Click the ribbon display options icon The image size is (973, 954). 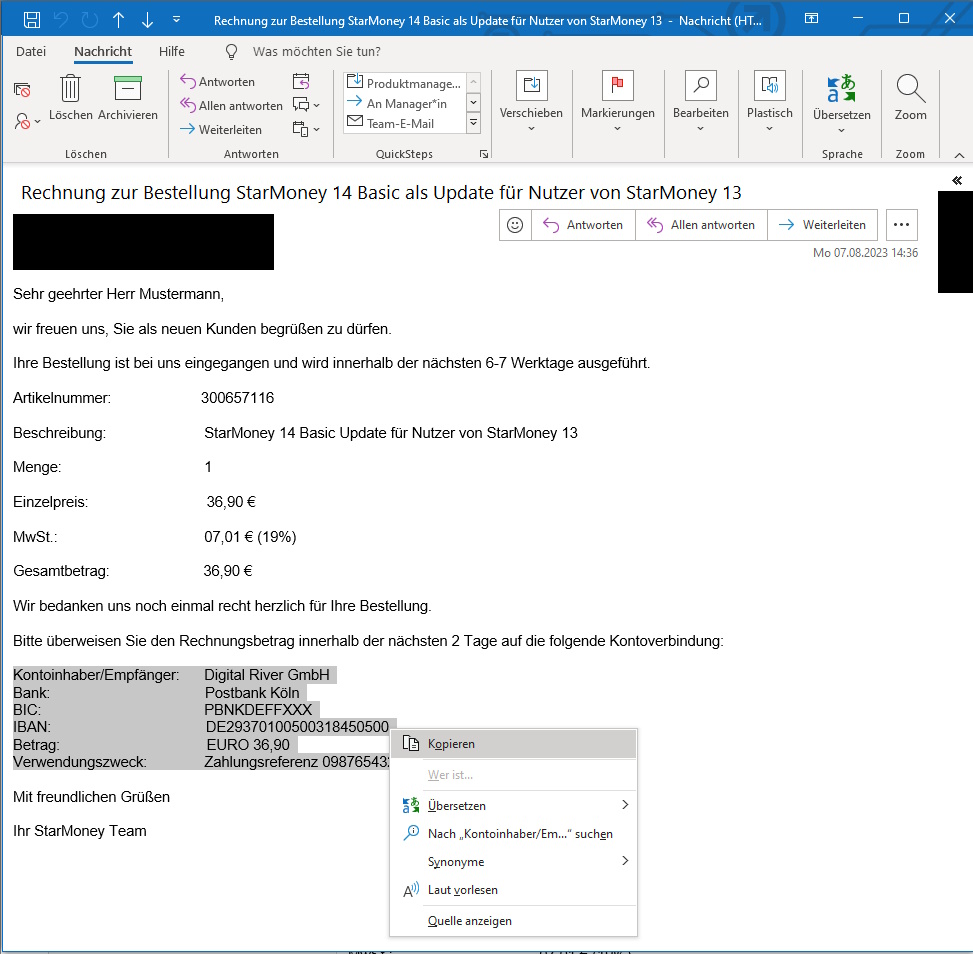point(811,19)
